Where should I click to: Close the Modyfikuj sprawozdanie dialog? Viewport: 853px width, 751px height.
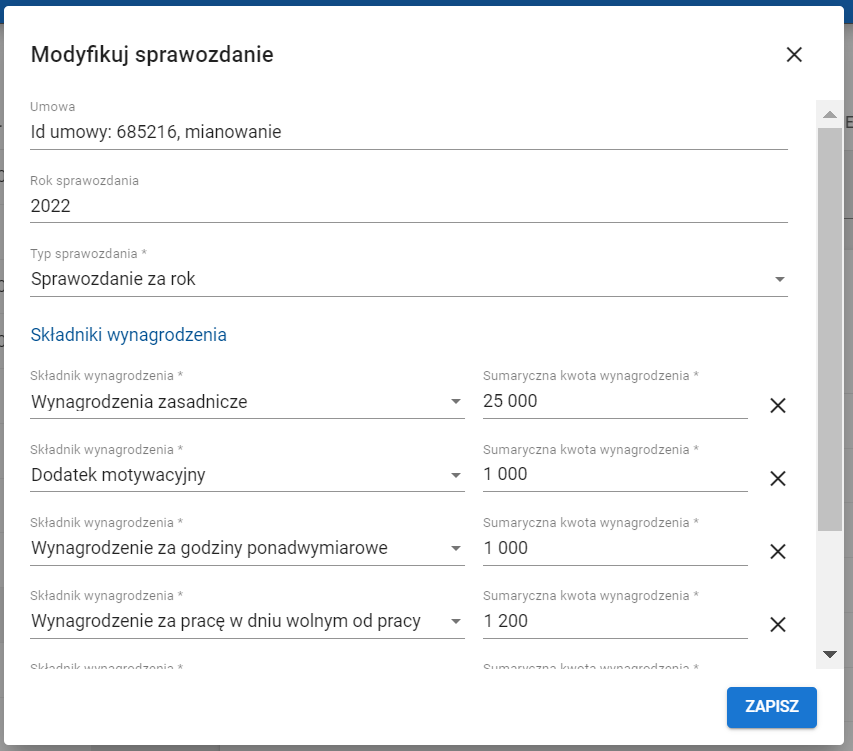(794, 55)
